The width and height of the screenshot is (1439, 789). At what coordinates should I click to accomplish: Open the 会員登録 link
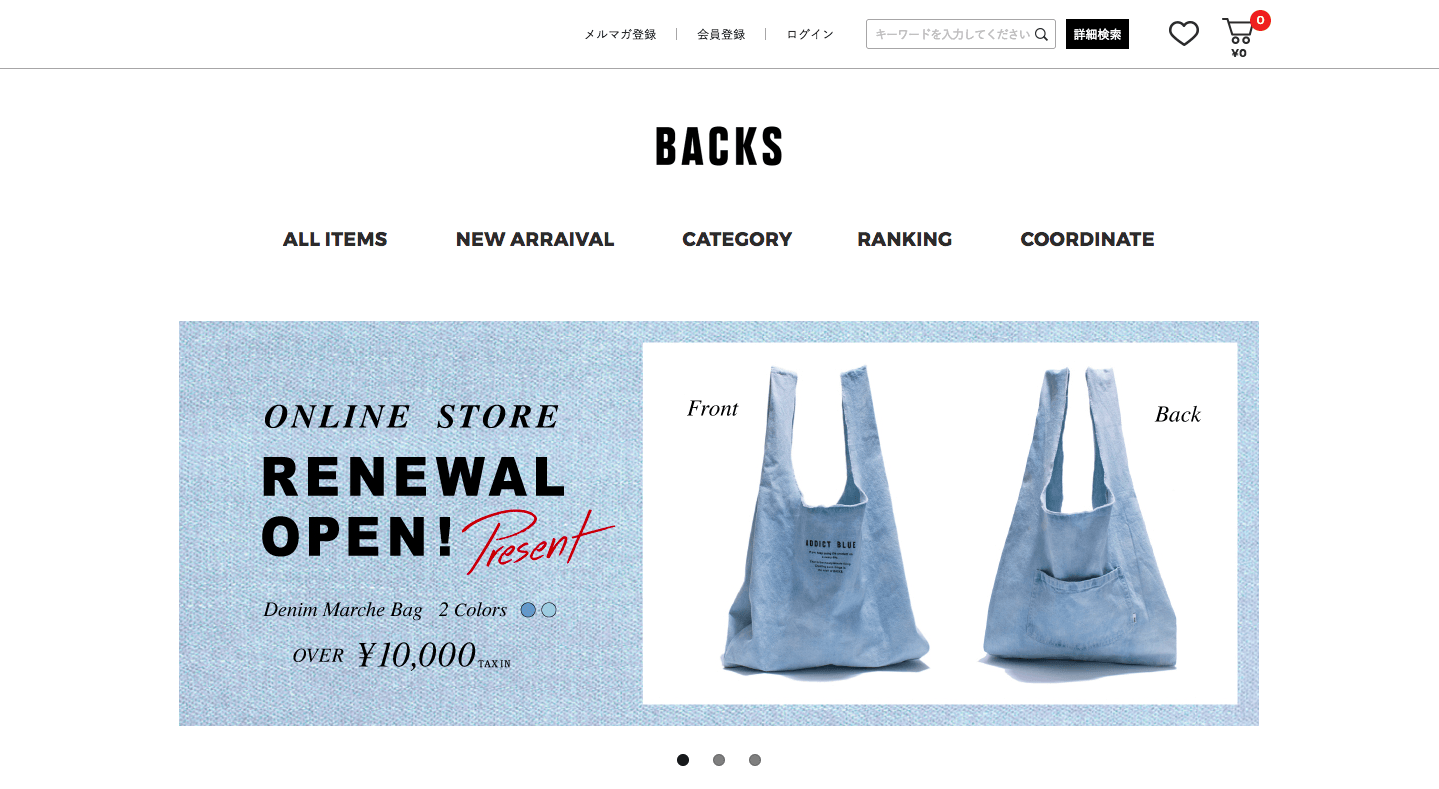(721, 34)
